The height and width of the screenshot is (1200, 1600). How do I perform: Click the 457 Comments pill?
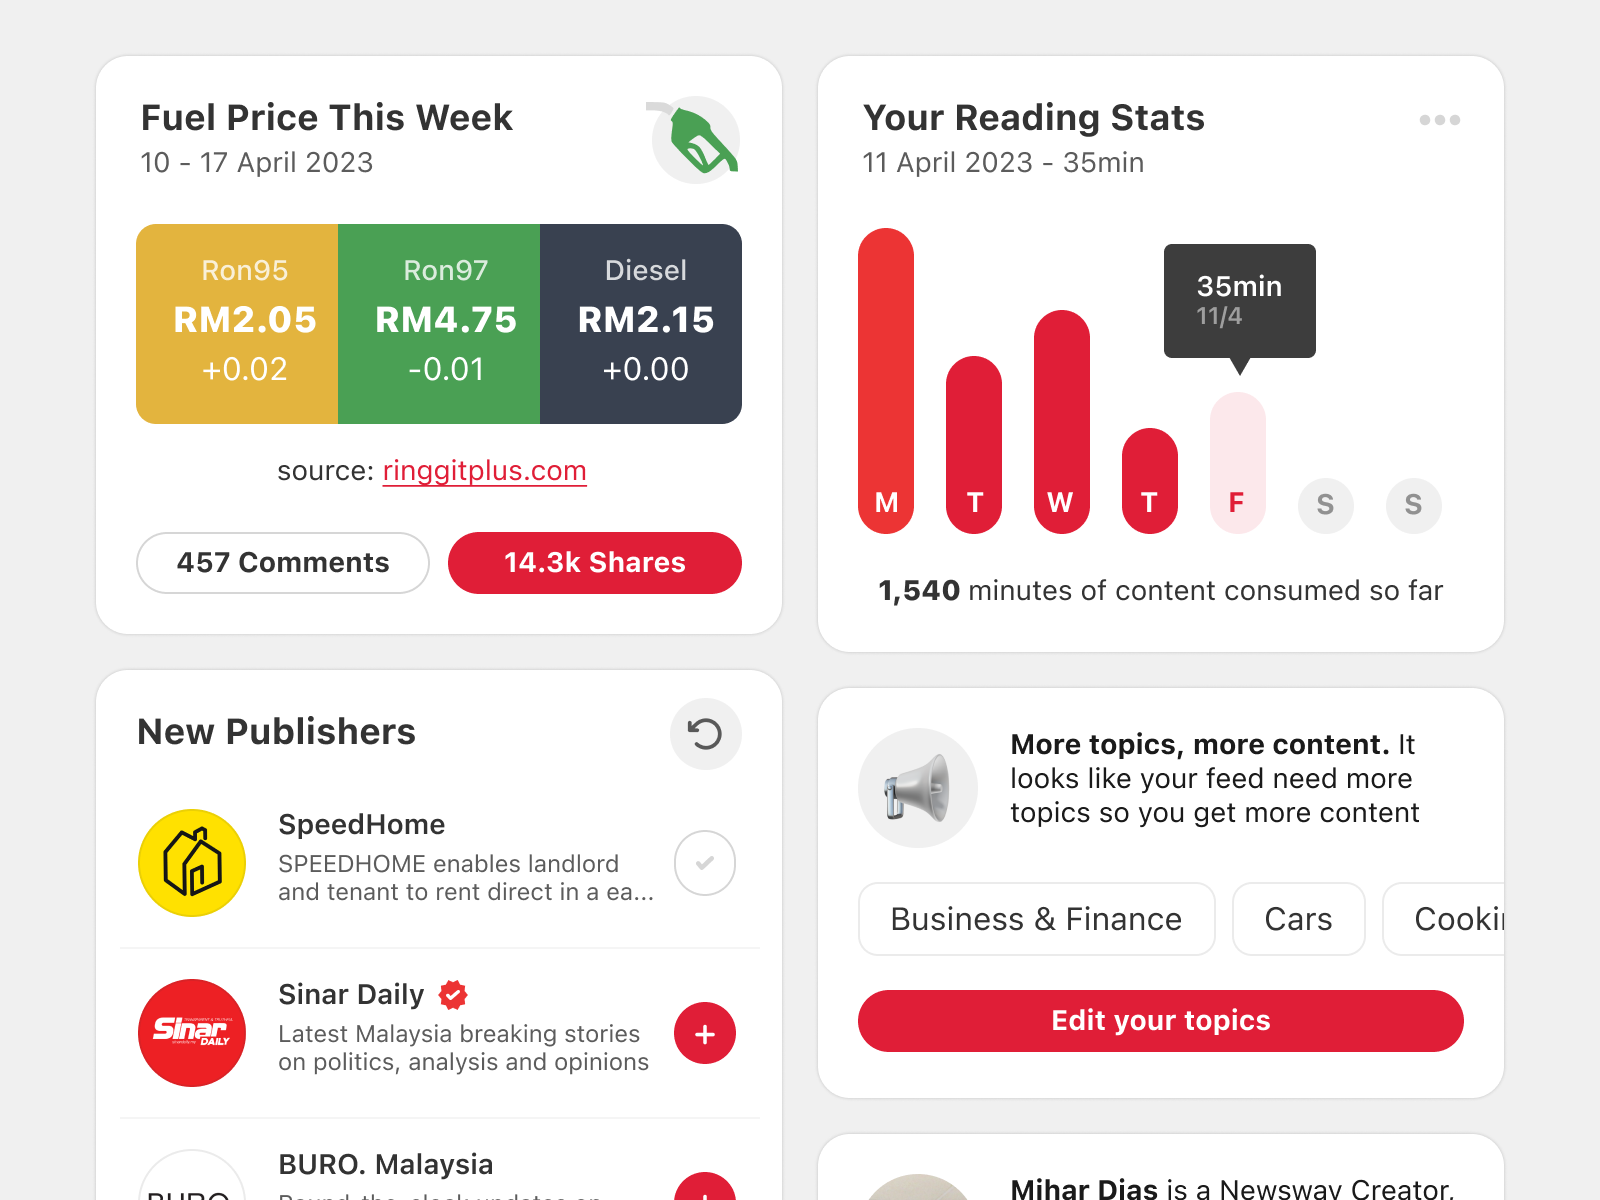tap(282, 563)
